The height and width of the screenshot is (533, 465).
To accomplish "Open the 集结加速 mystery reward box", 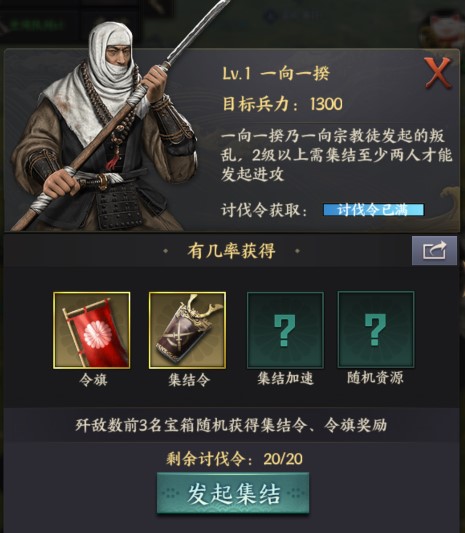I will [285, 330].
